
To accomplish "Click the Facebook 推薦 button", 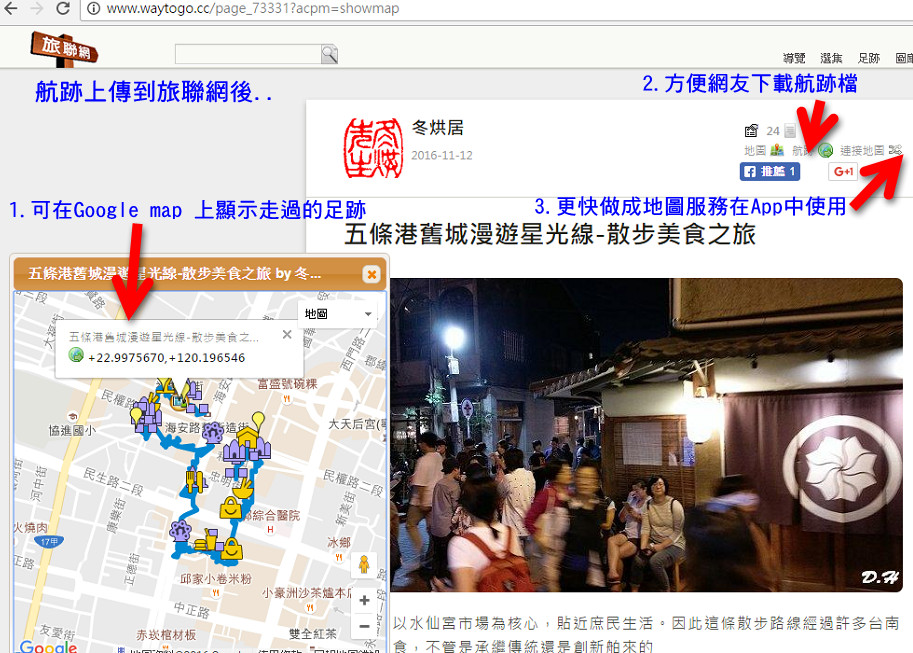I will click(769, 172).
